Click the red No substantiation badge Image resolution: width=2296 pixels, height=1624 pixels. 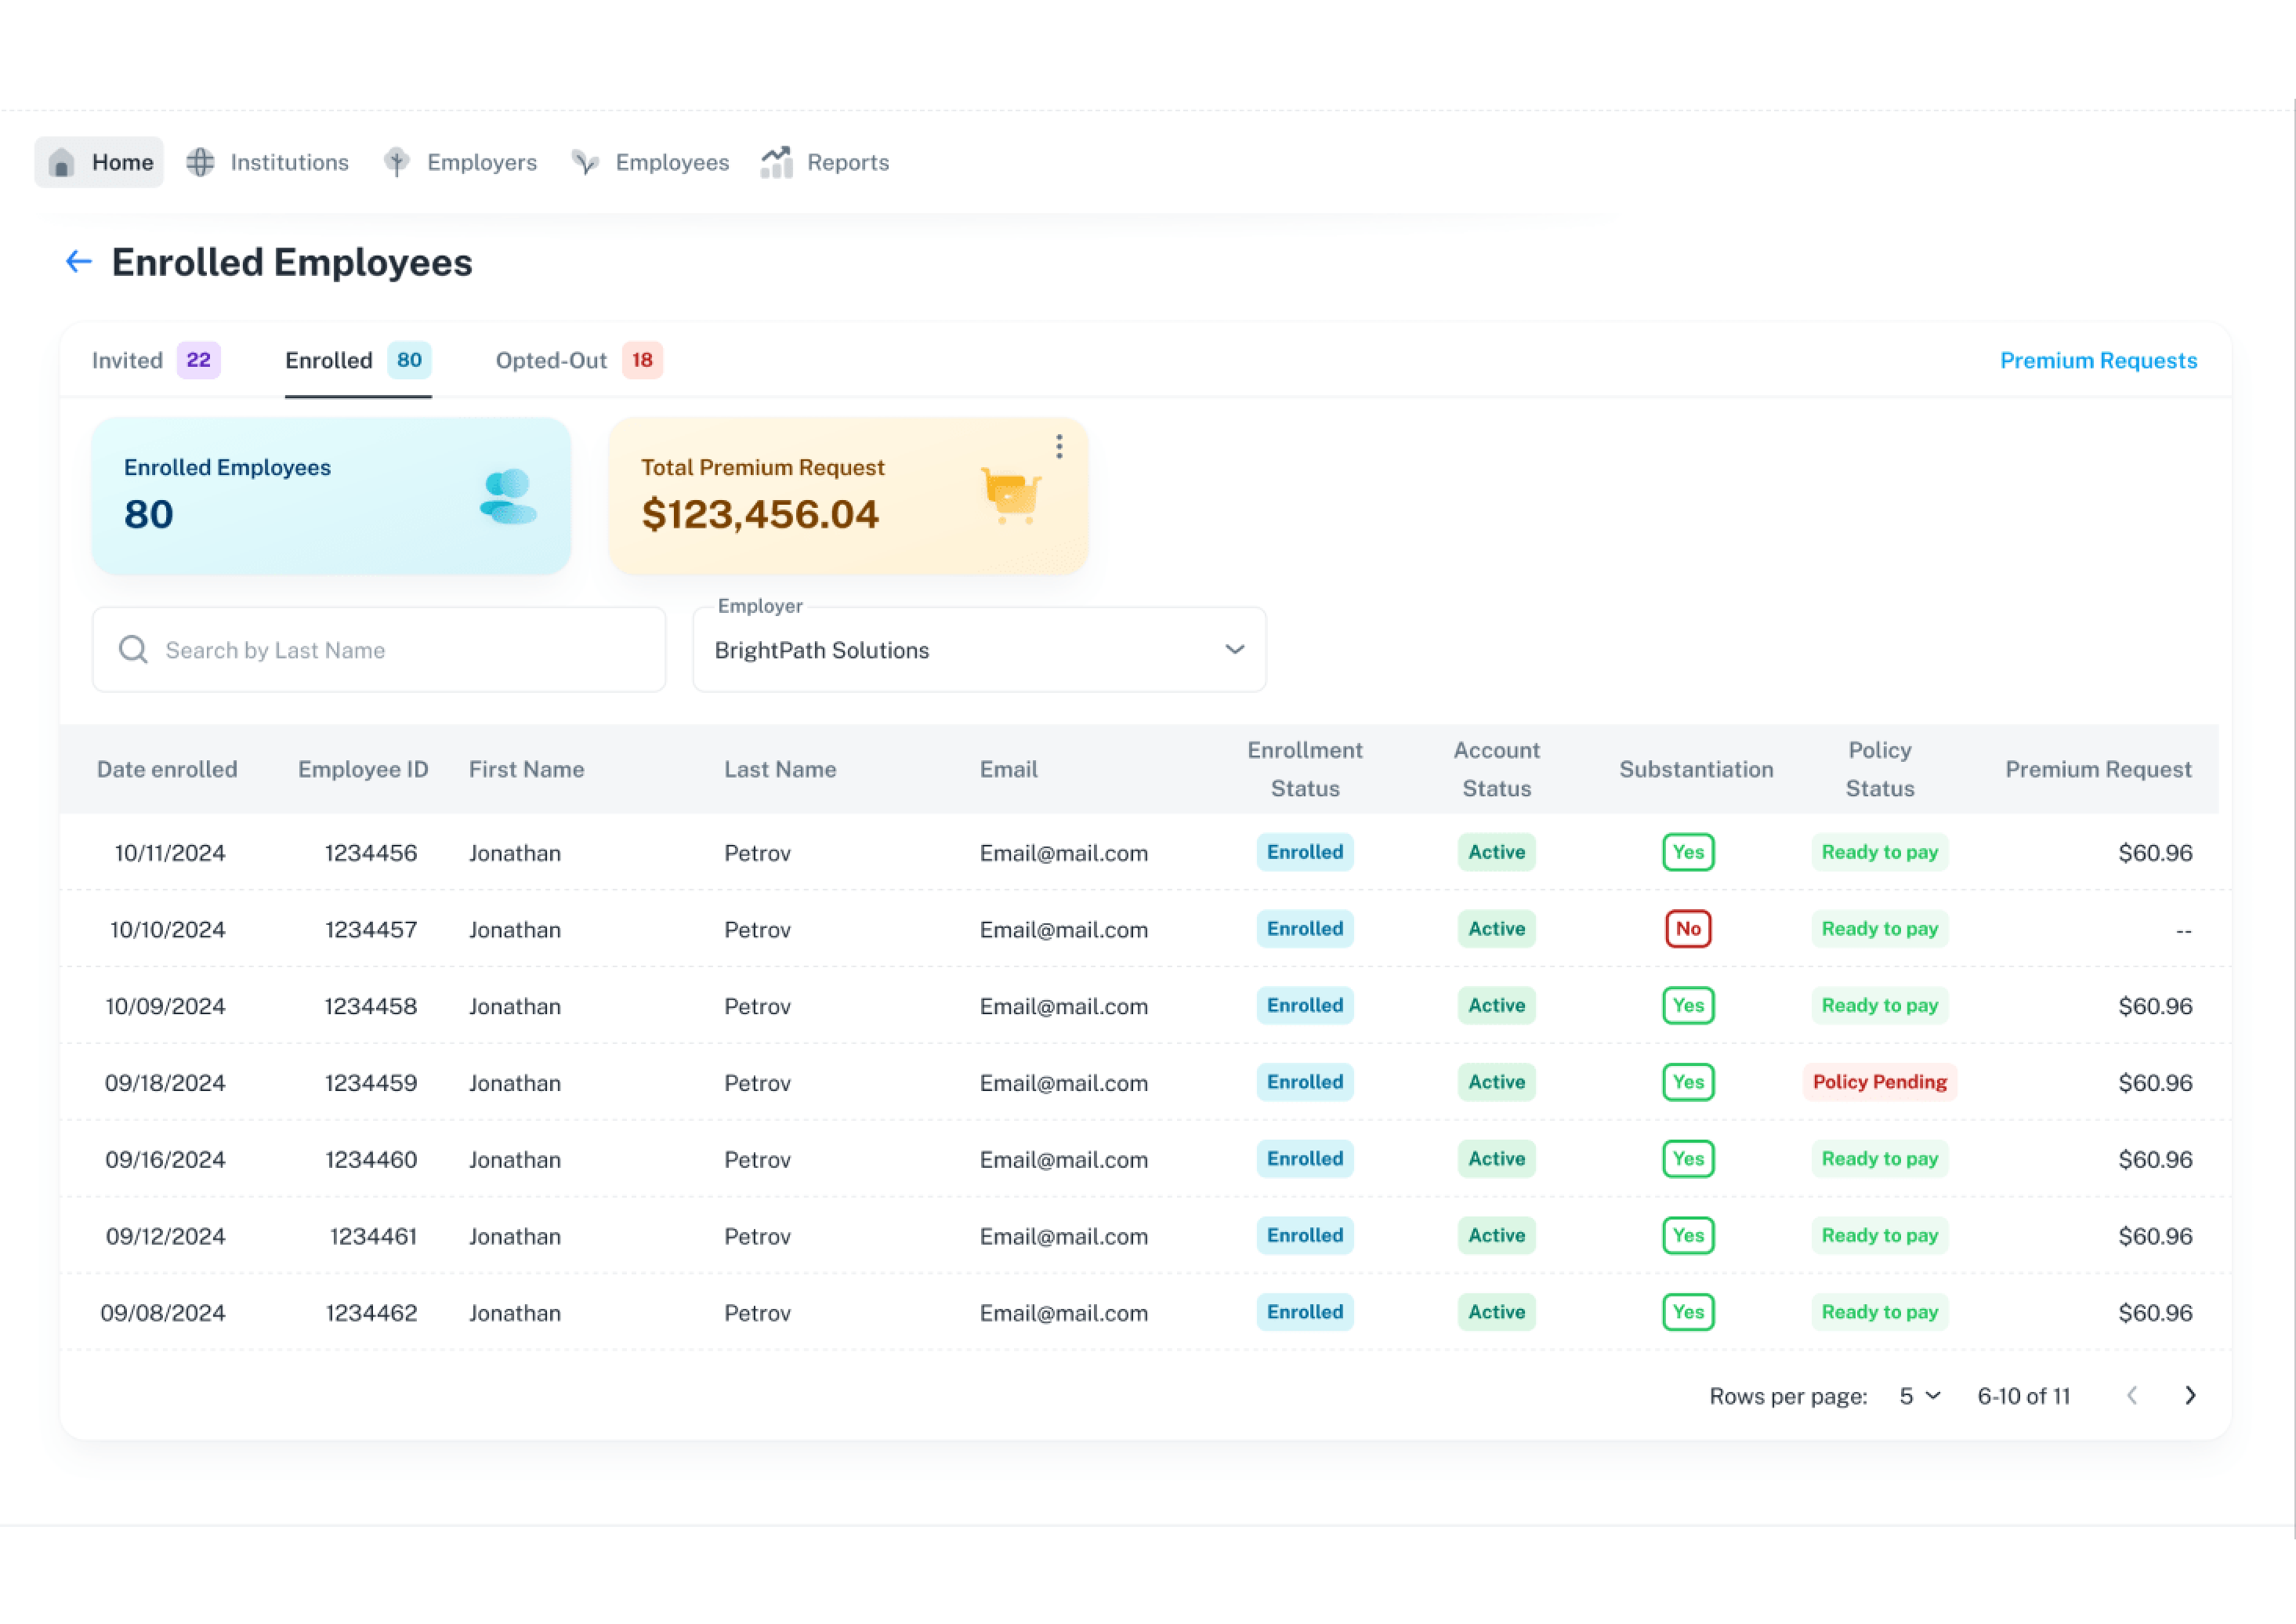1688,929
